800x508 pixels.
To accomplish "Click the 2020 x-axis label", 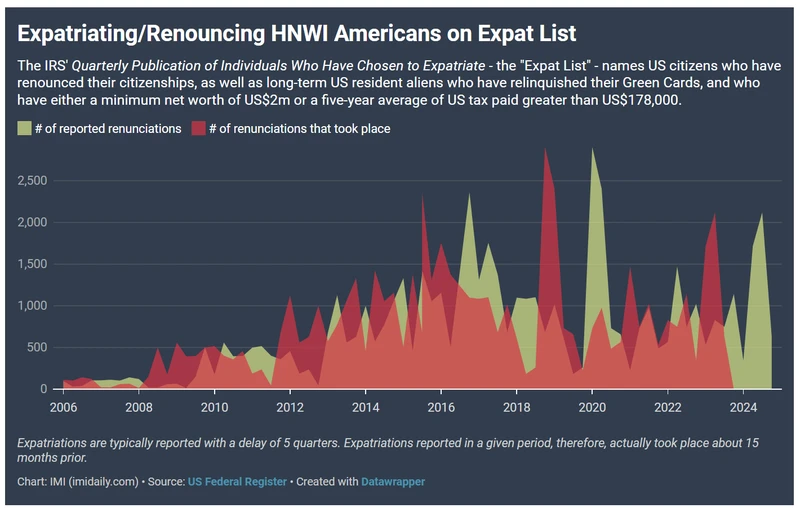I will tap(592, 407).
